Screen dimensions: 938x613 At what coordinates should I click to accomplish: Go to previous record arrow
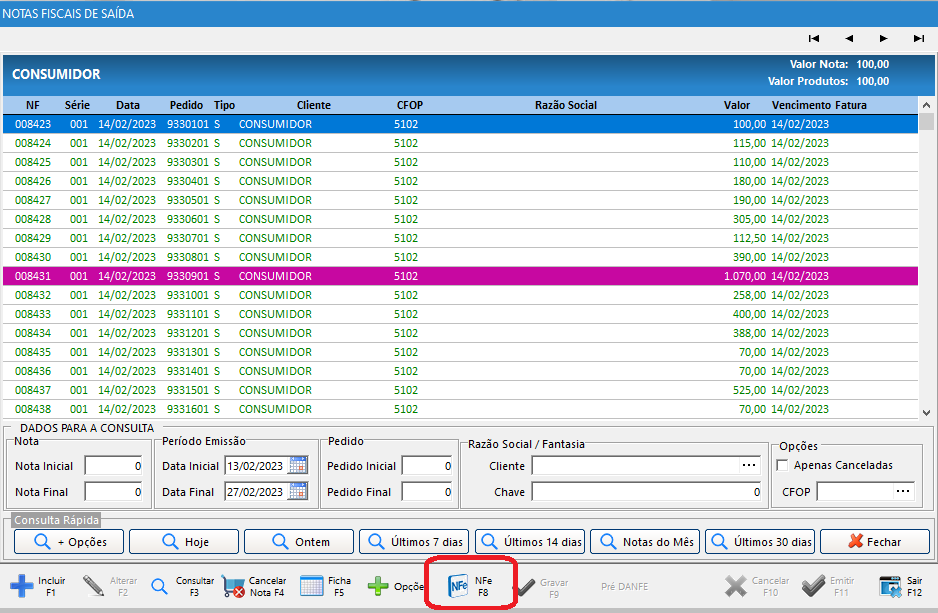(x=849, y=38)
